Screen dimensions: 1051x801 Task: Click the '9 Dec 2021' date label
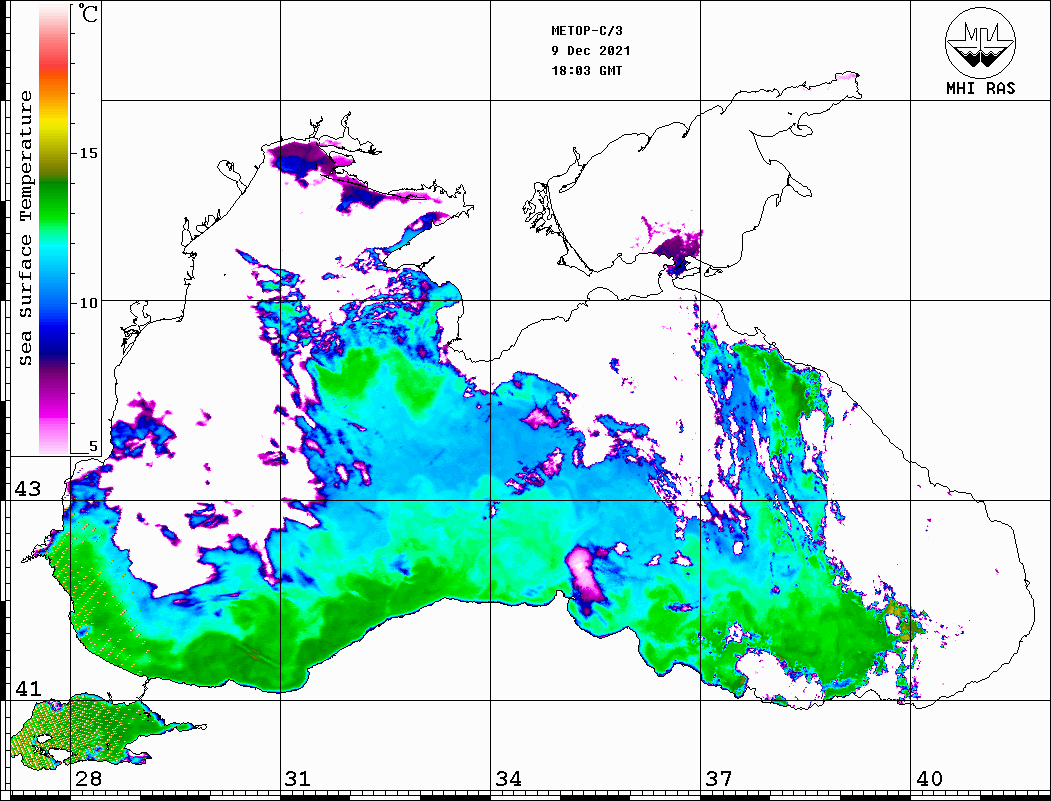591,51
